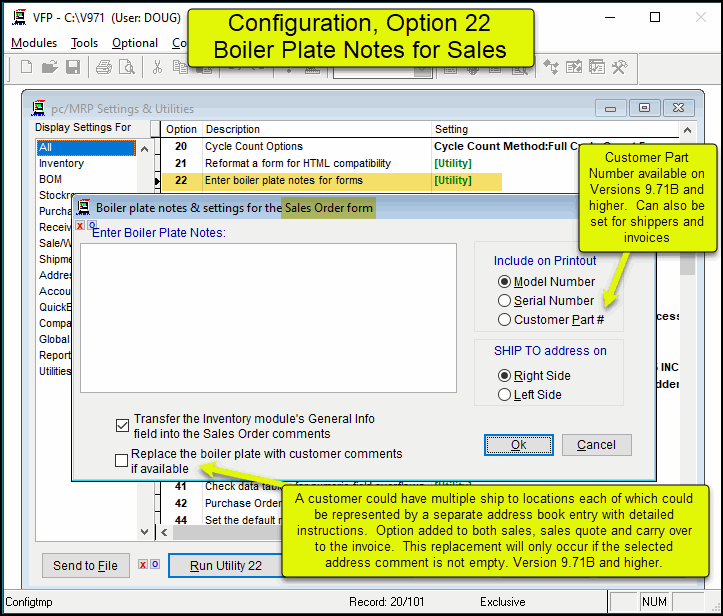Click the [Utility] setting on row 21
This screenshot has height=616, width=723.
[x=453, y=163]
